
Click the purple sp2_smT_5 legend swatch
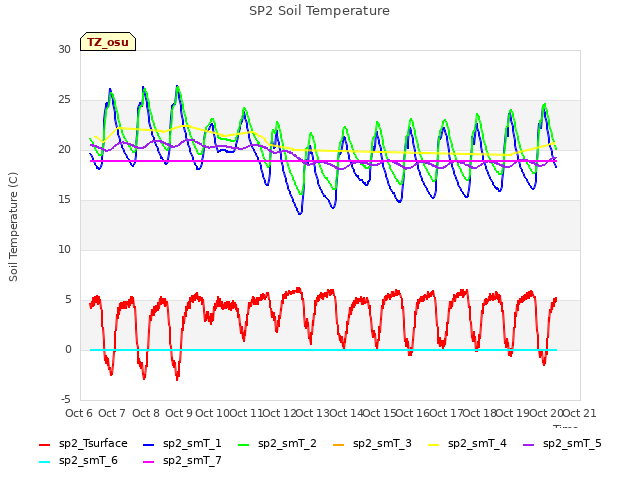[529, 444]
